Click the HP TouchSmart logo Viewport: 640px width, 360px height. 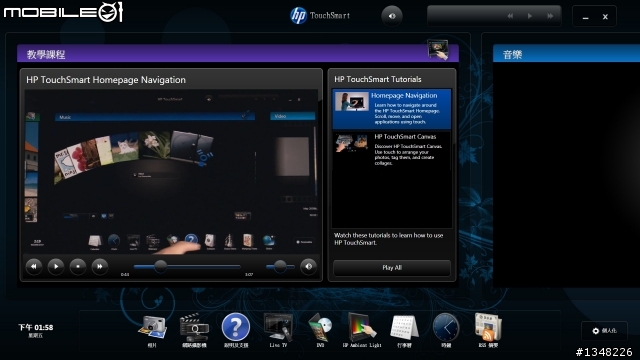click(320, 16)
